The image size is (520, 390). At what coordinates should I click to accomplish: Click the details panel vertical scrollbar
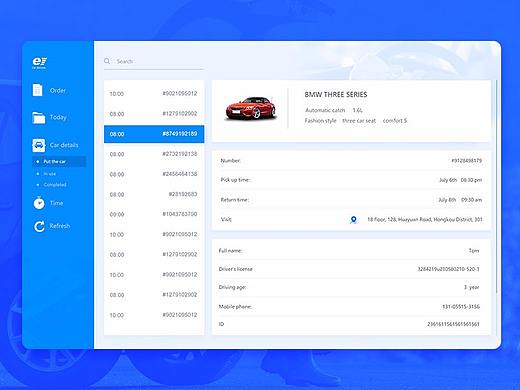coord(496,187)
